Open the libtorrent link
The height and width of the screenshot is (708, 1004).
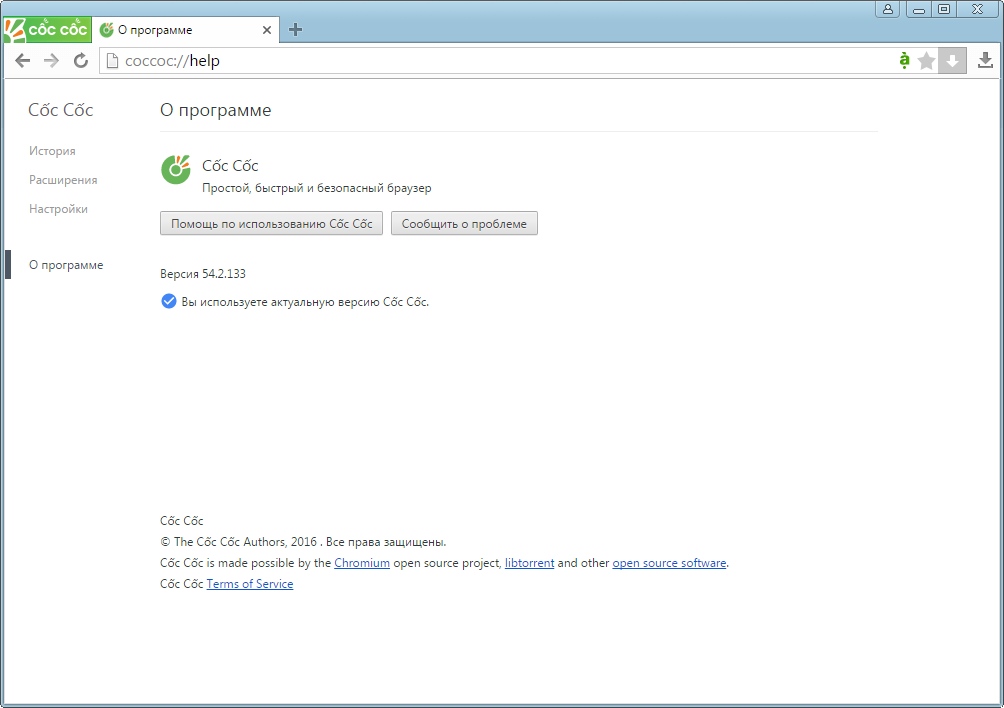point(530,563)
